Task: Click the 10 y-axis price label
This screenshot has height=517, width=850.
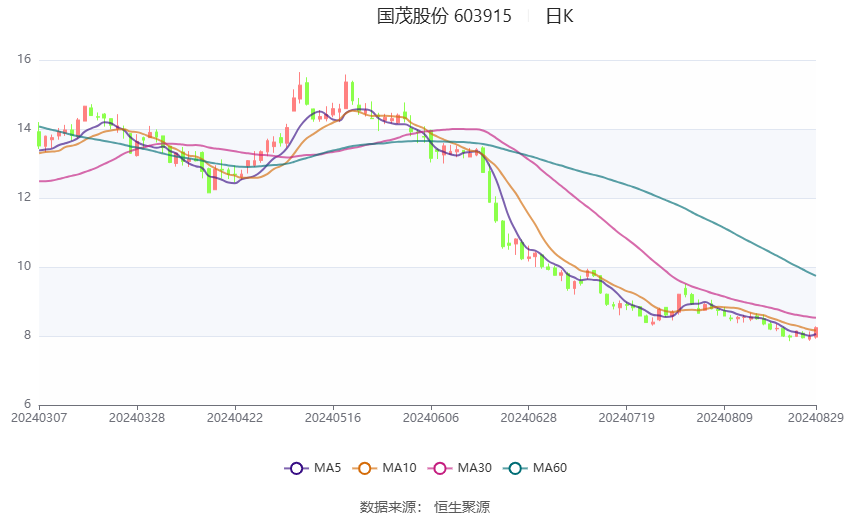Action: [24, 266]
